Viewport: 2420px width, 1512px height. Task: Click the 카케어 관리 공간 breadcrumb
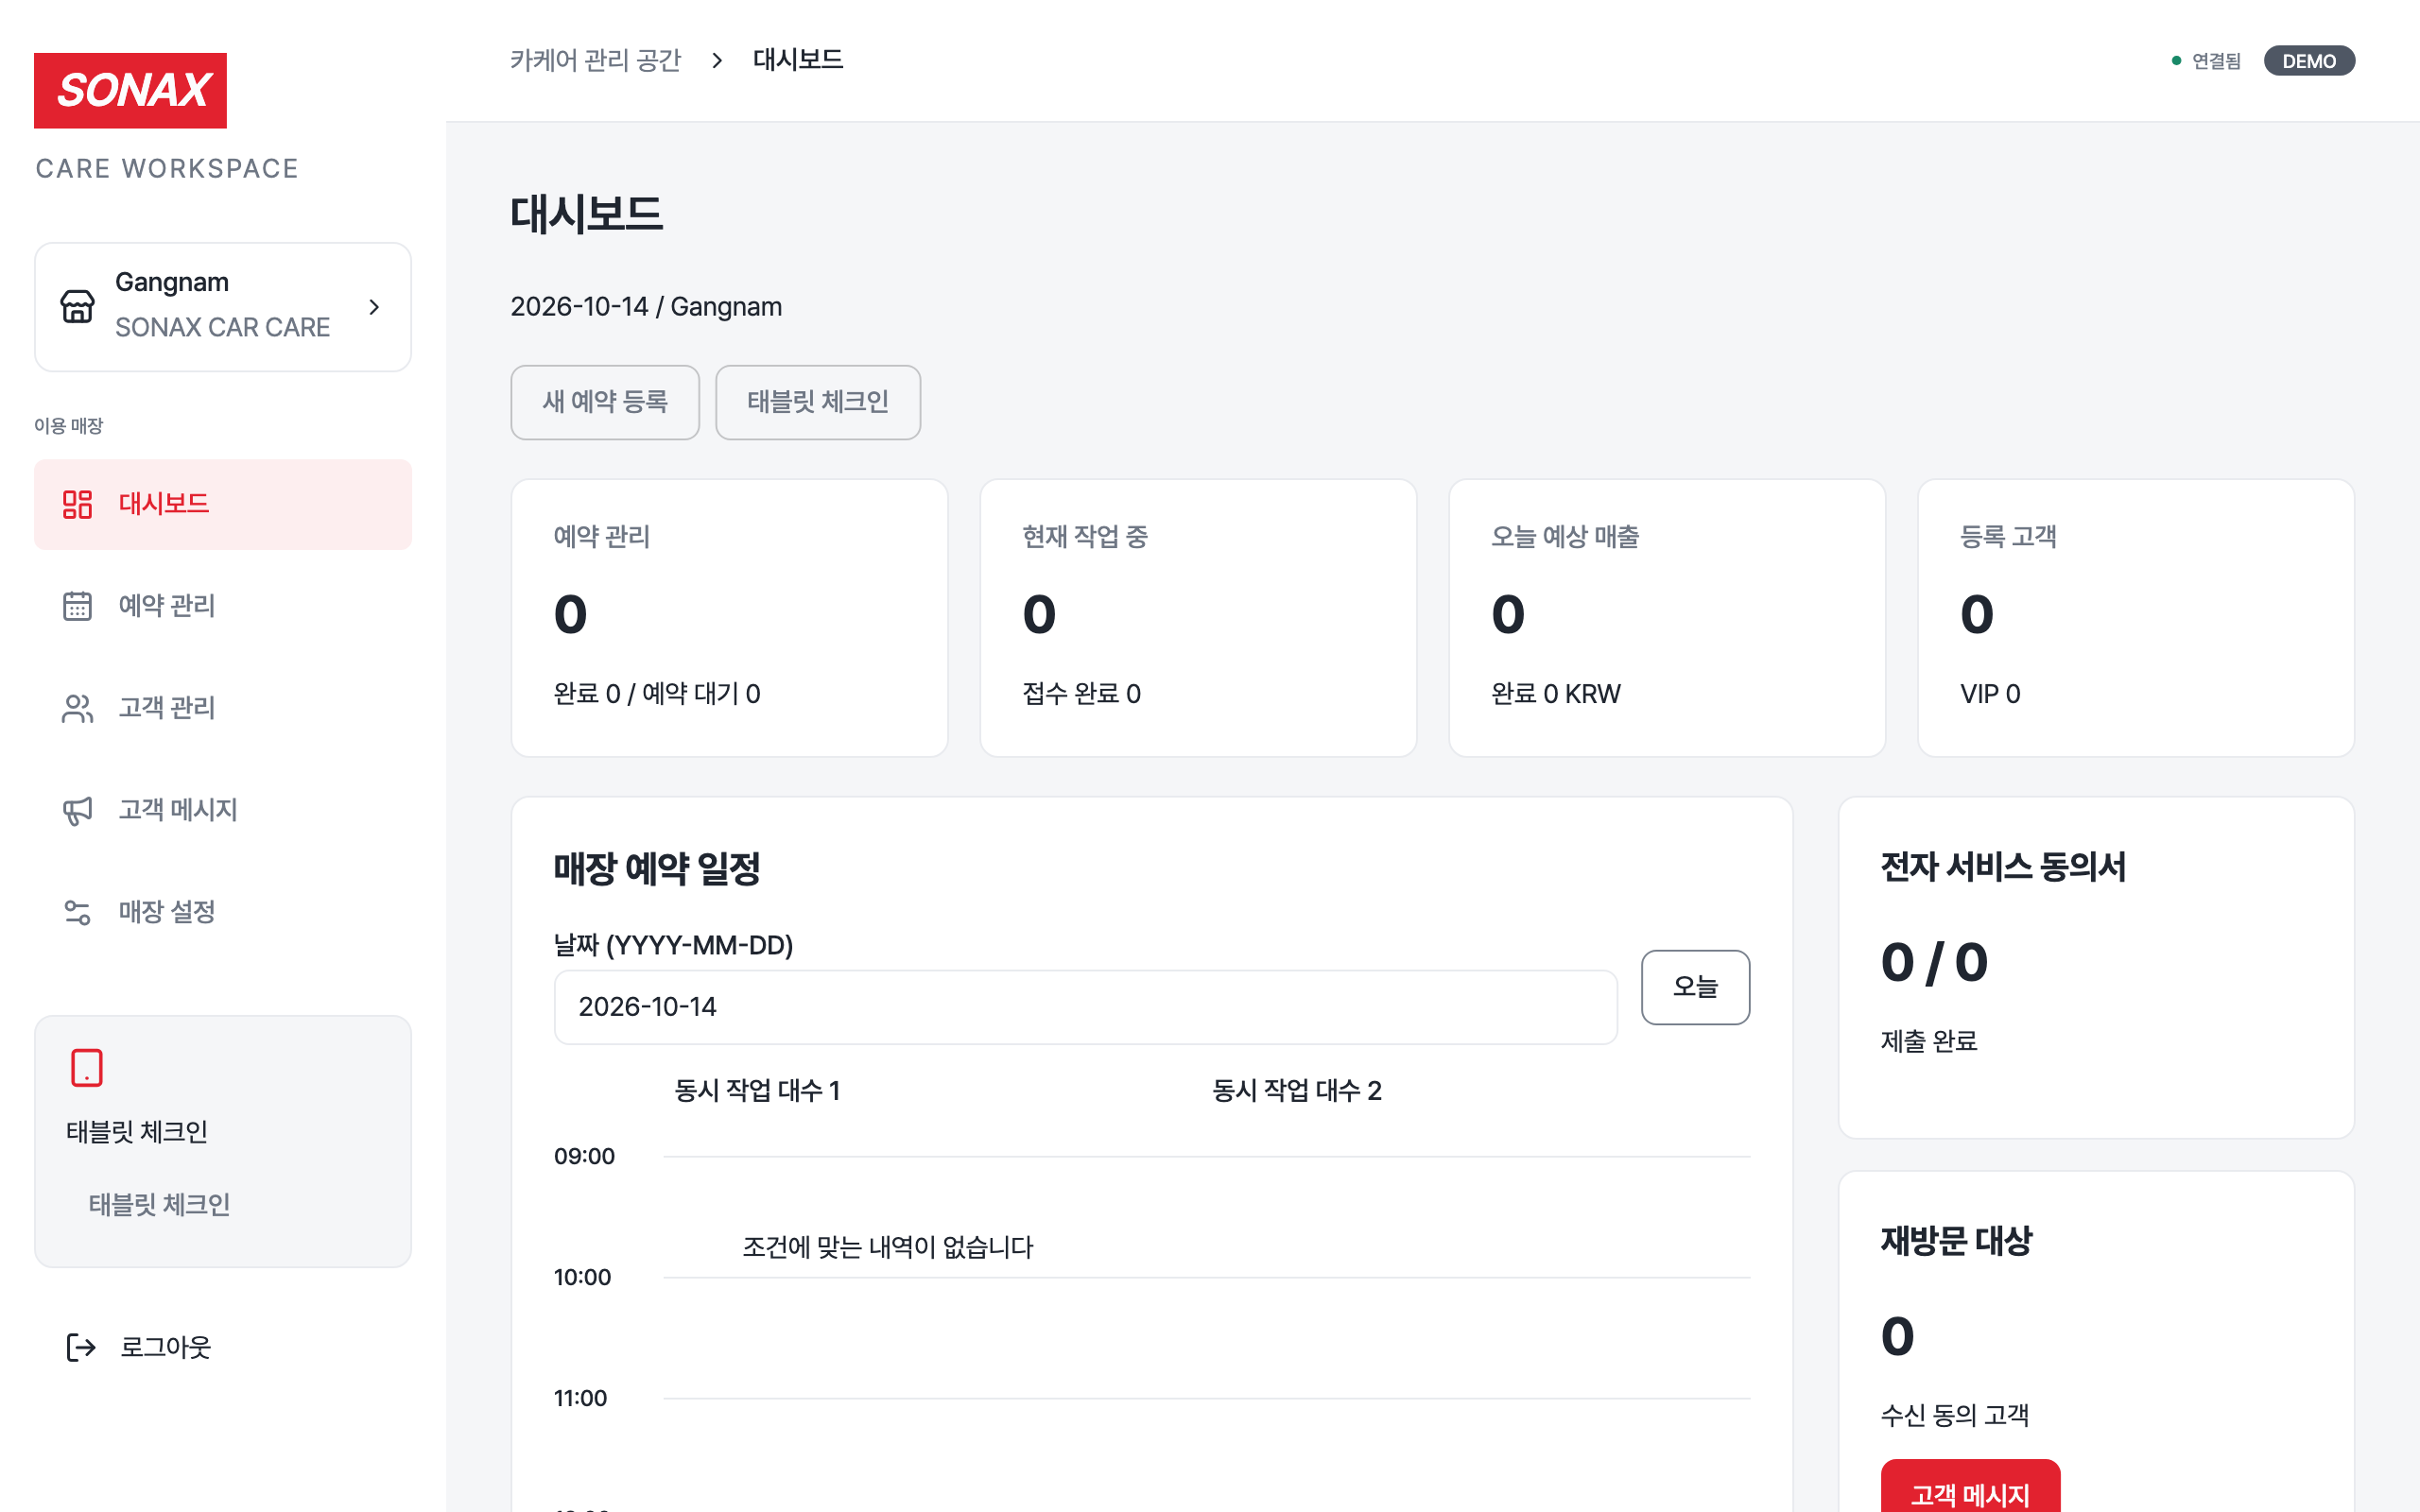click(596, 60)
